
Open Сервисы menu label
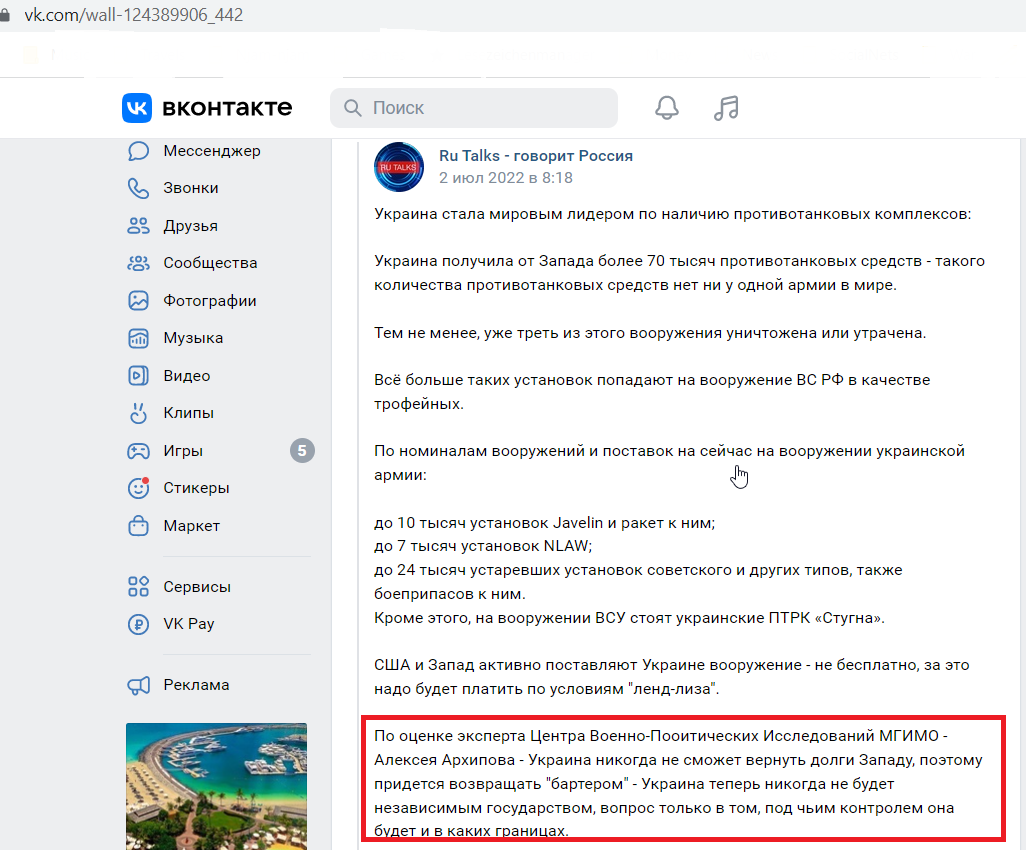point(197,586)
